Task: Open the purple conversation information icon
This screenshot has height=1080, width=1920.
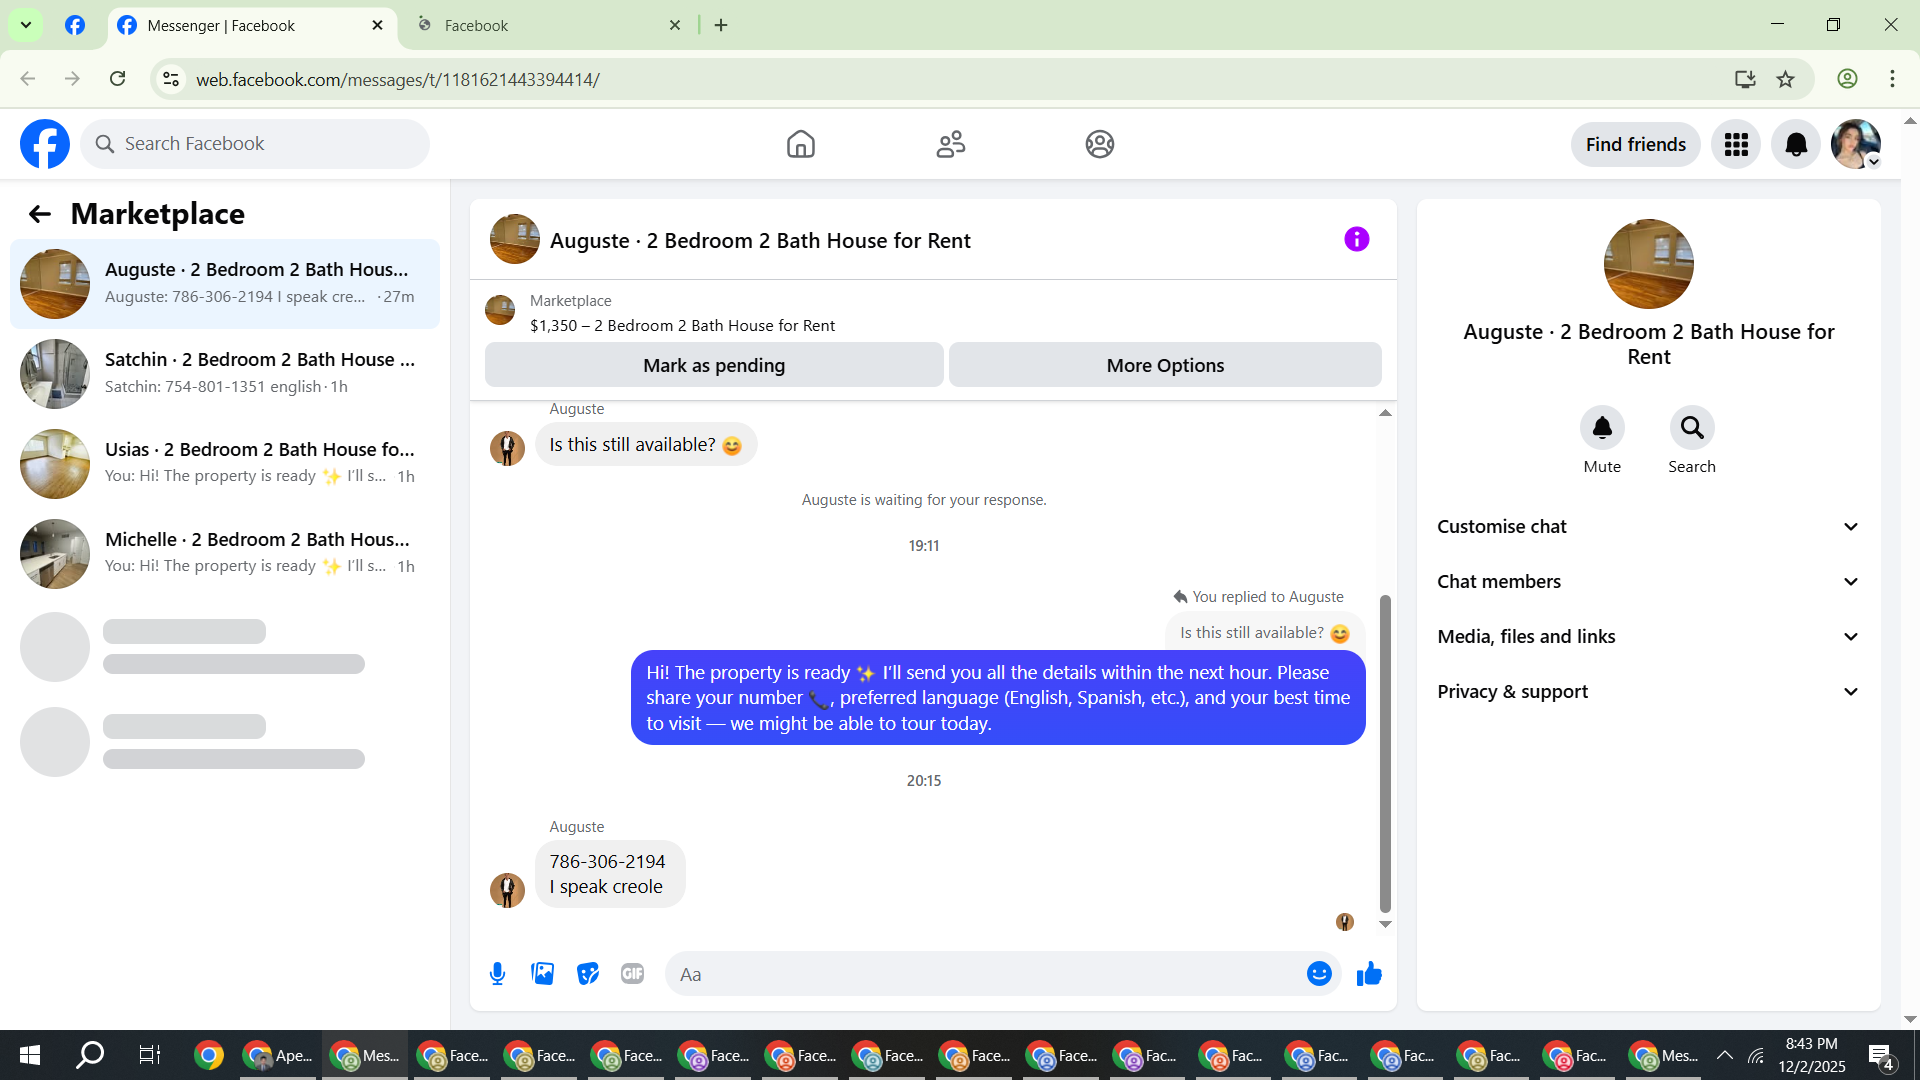Action: [x=1356, y=239]
